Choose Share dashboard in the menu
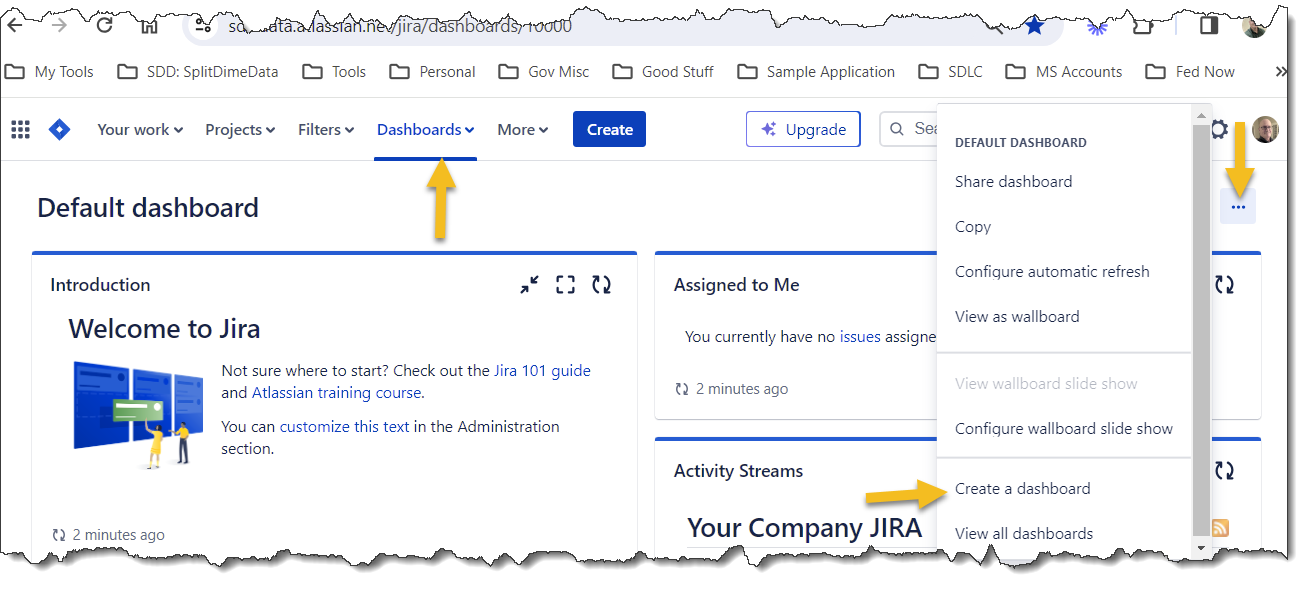This screenshot has width=1304, height=590. point(1014,181)
